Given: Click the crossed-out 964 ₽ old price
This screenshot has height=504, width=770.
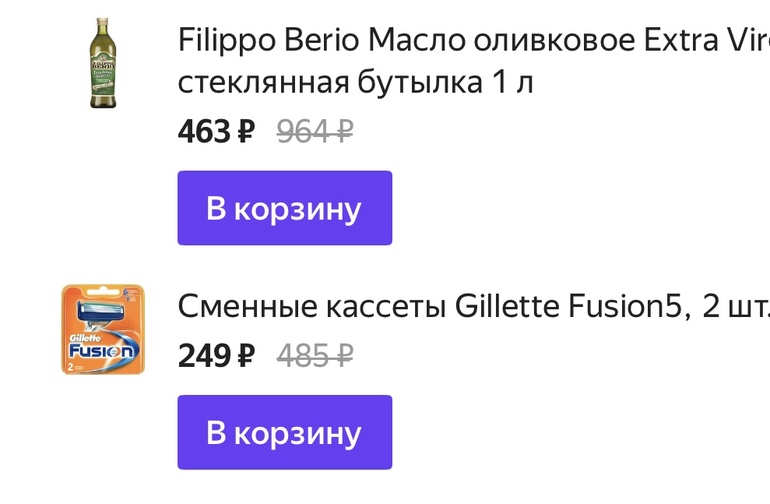Looking at the screenshot, I should pyautogui.click(x=314, y=131).
